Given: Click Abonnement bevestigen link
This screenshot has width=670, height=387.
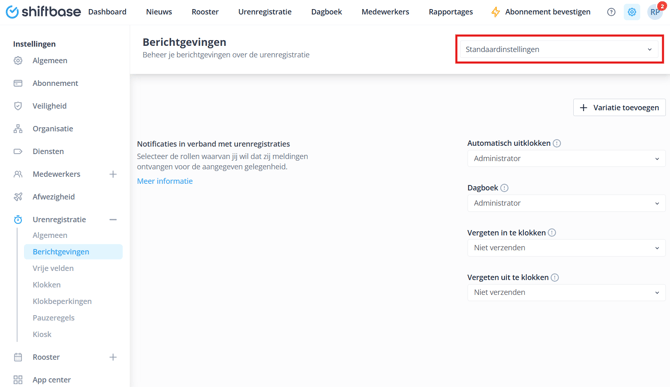Looking at the screenshot, I should (x=548, y=12).
